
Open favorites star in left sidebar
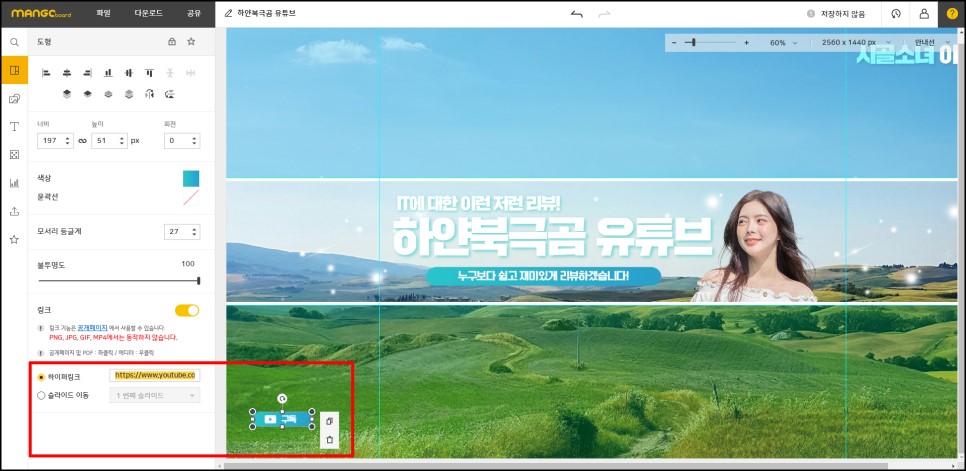point(14,240)
